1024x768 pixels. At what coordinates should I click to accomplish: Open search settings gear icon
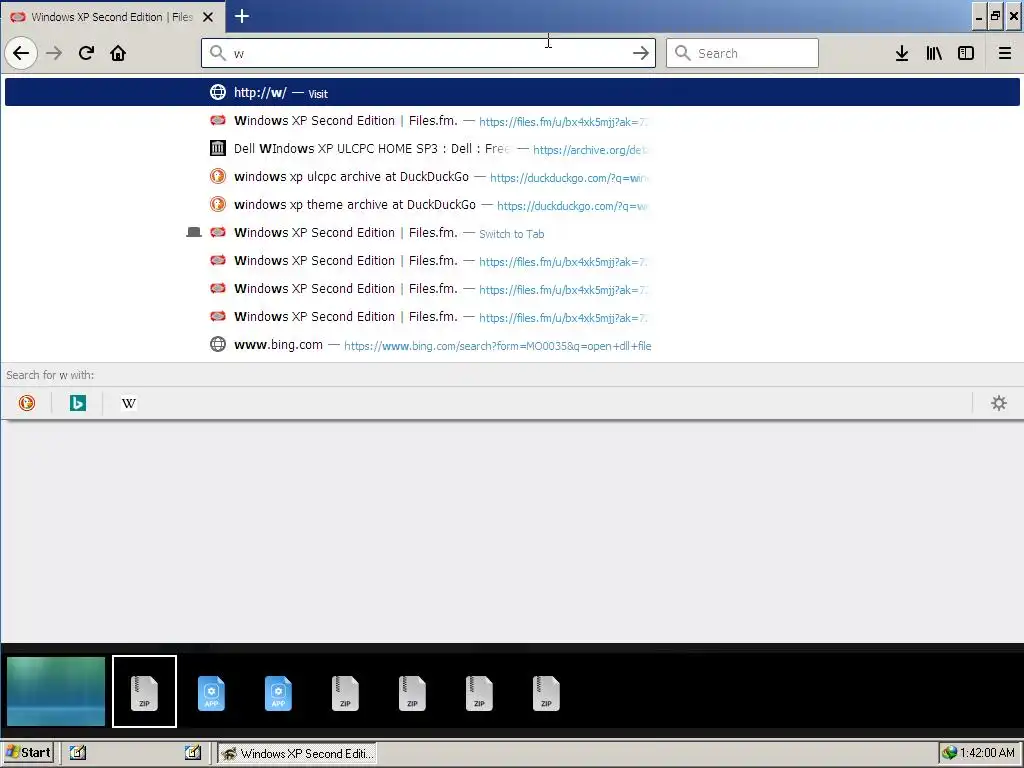pos(999,403)
